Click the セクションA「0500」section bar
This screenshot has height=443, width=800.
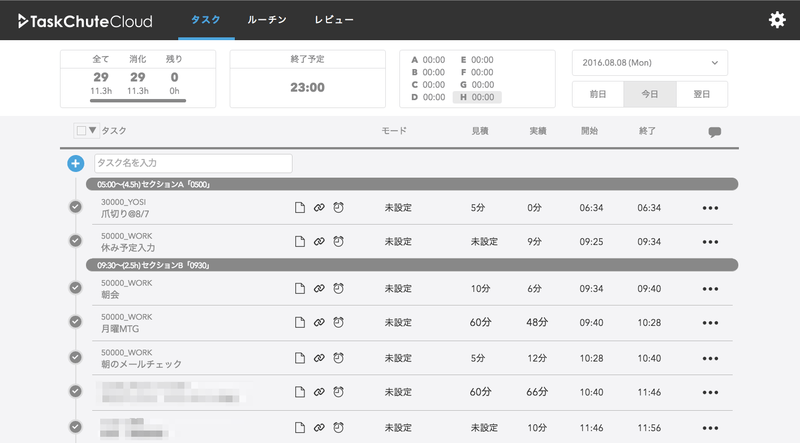(412, 184)
